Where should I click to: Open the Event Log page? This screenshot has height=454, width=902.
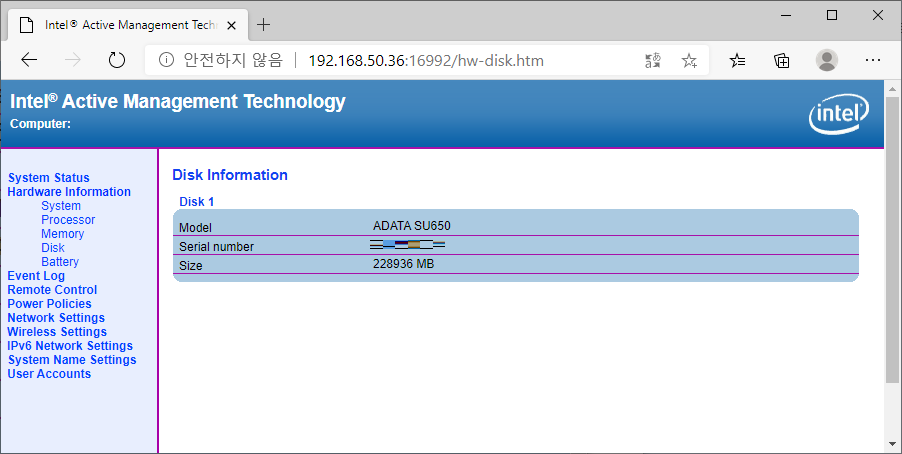coord(36,276)
